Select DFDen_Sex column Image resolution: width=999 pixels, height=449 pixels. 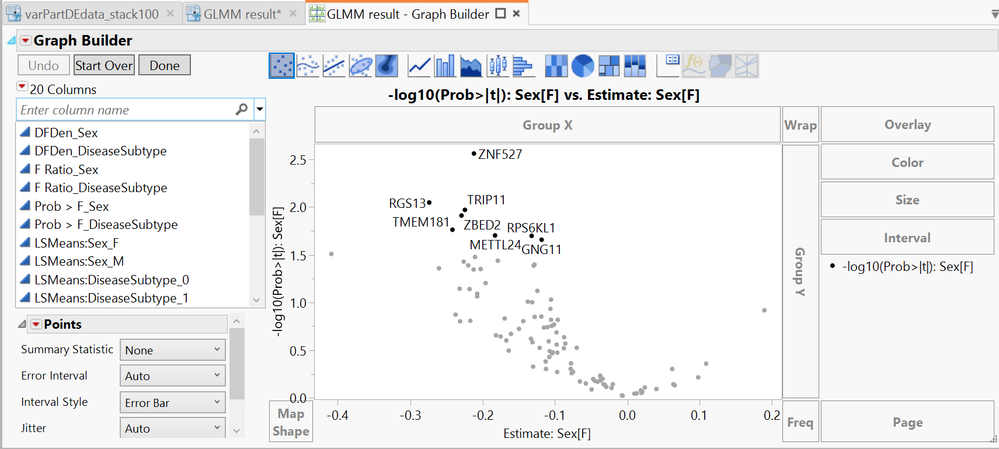(x=67, y=133)
